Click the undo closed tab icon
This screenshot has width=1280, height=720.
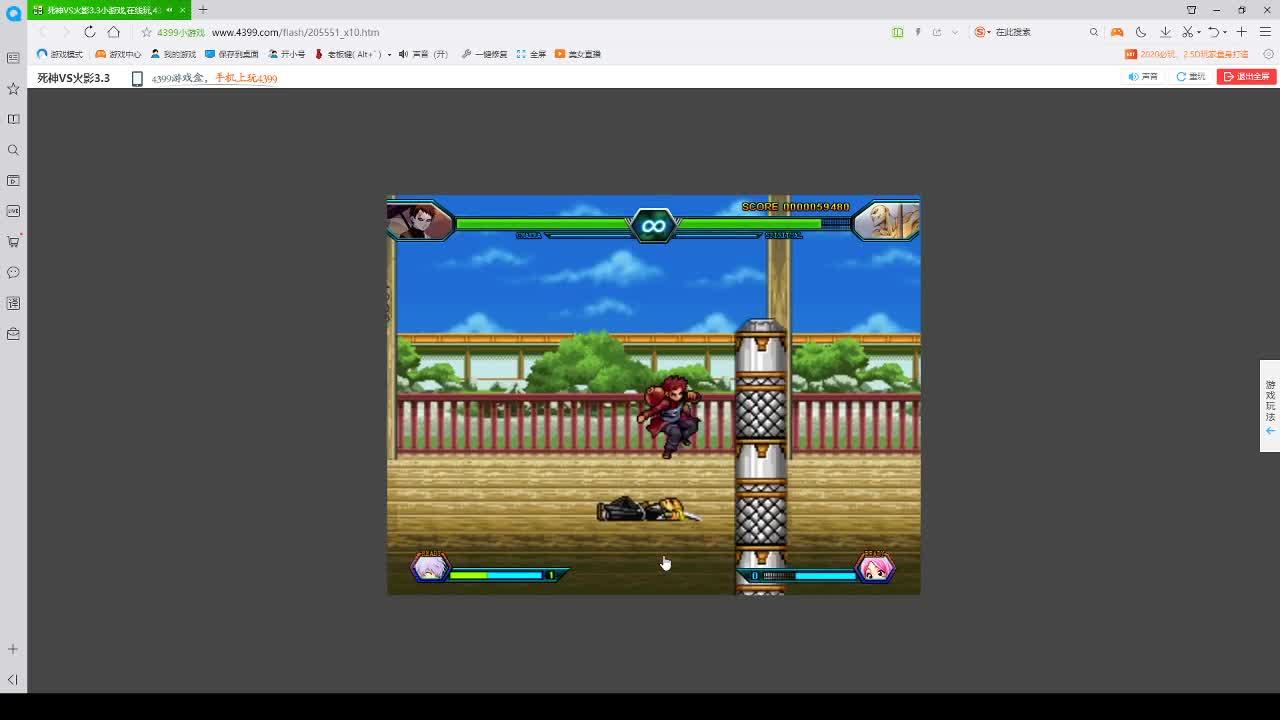tap(1213, 32)
